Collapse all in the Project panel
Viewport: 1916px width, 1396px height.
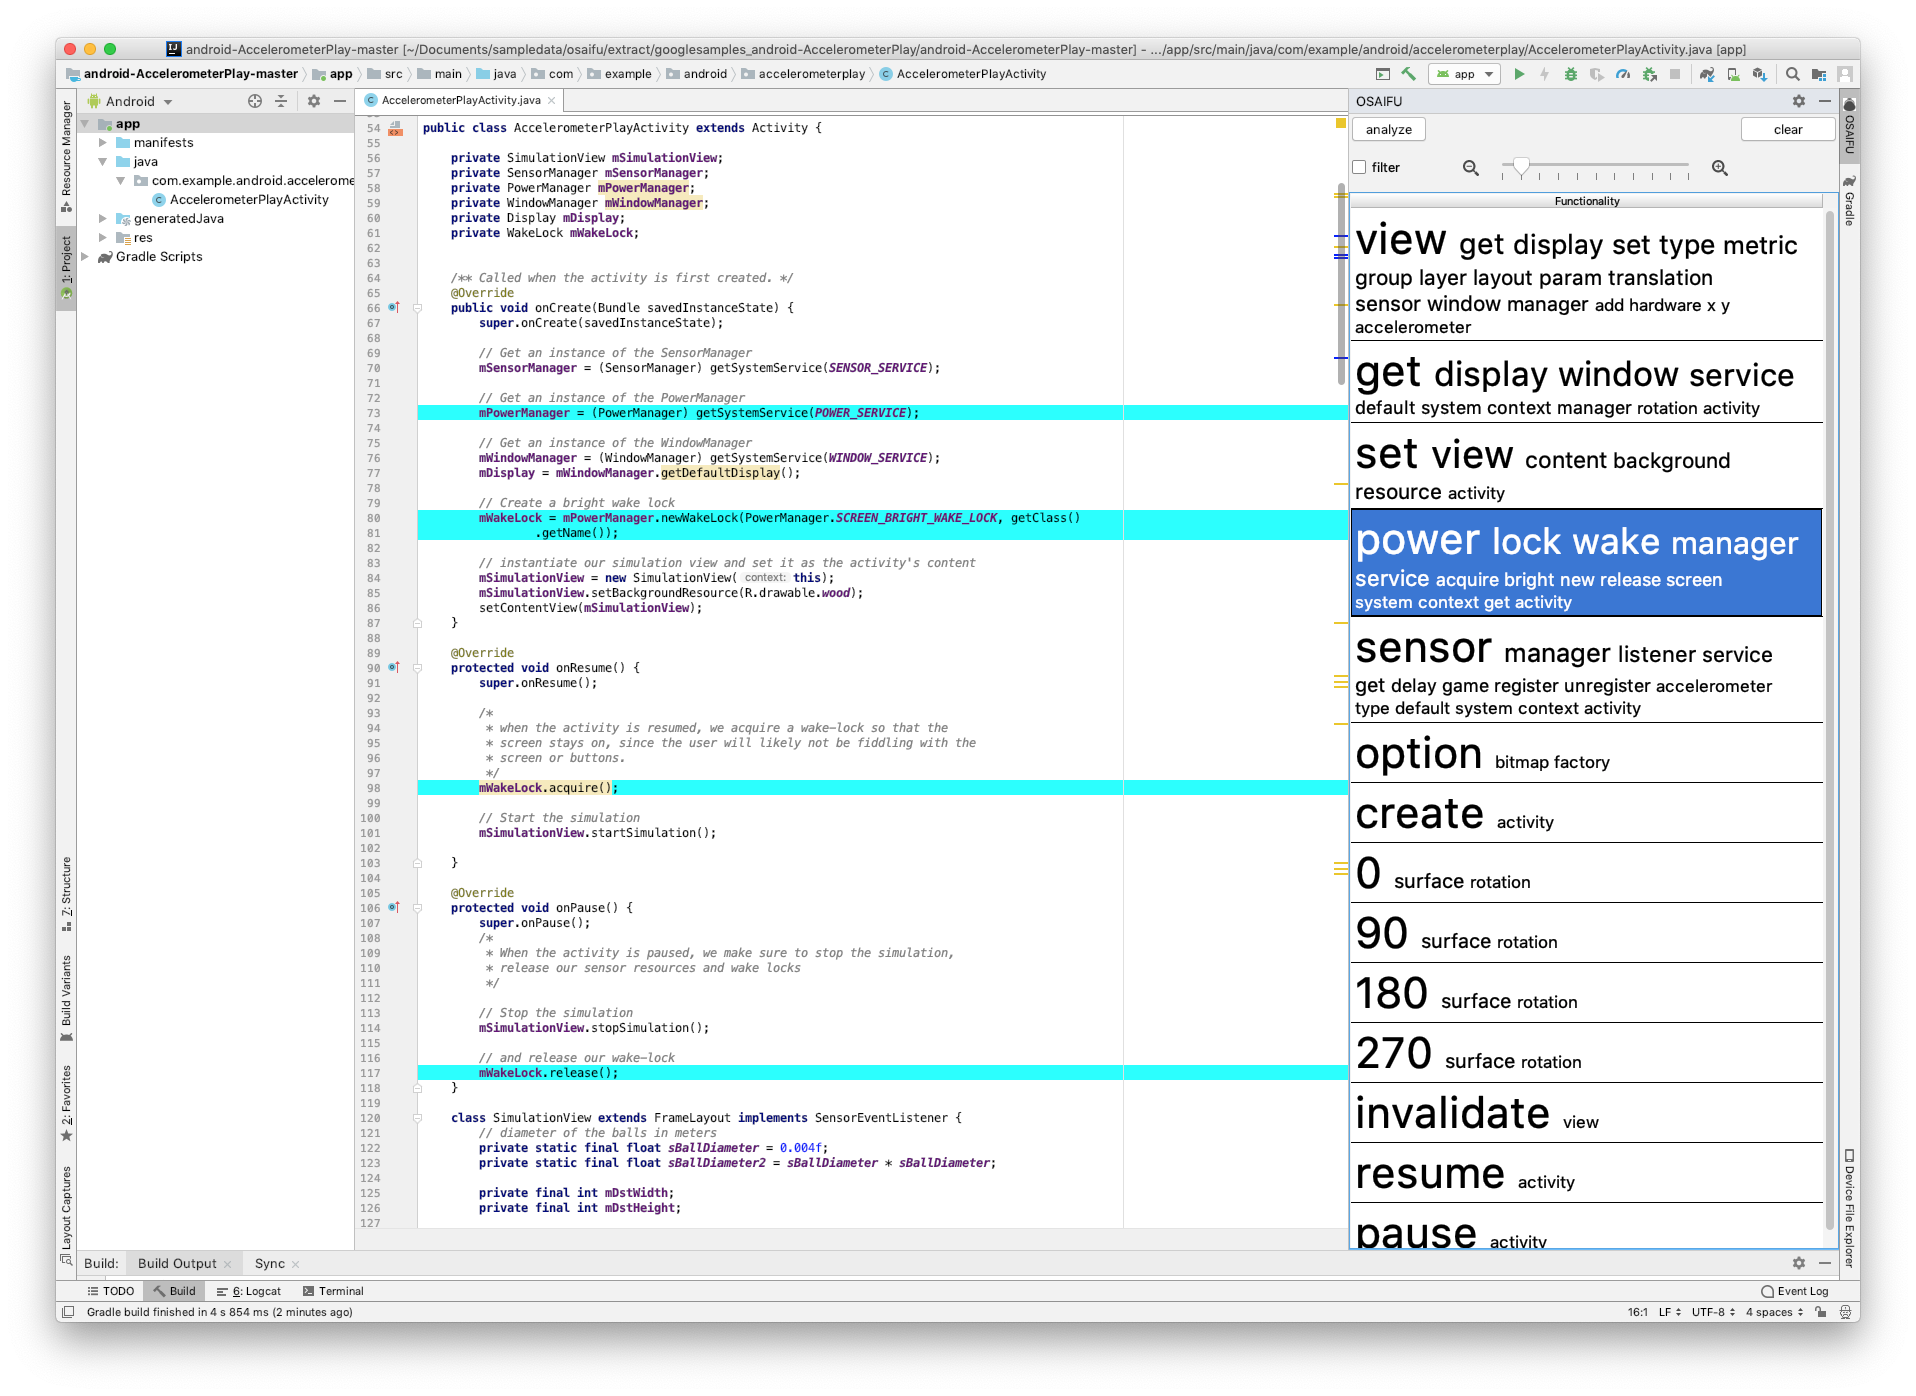[281, 101]
